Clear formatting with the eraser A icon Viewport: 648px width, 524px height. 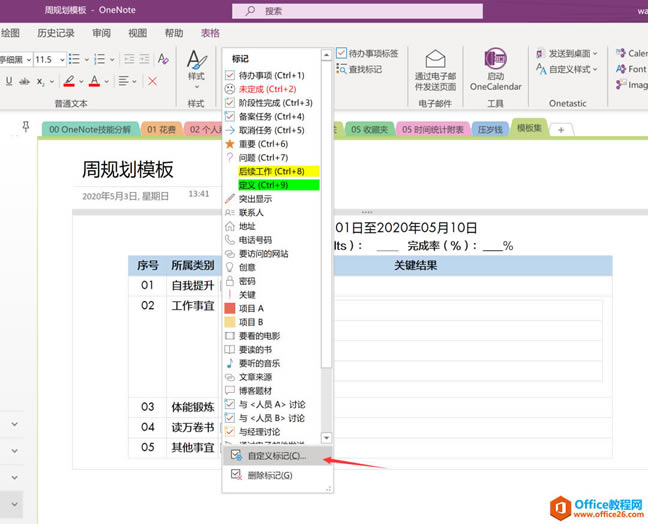point(163,59)
